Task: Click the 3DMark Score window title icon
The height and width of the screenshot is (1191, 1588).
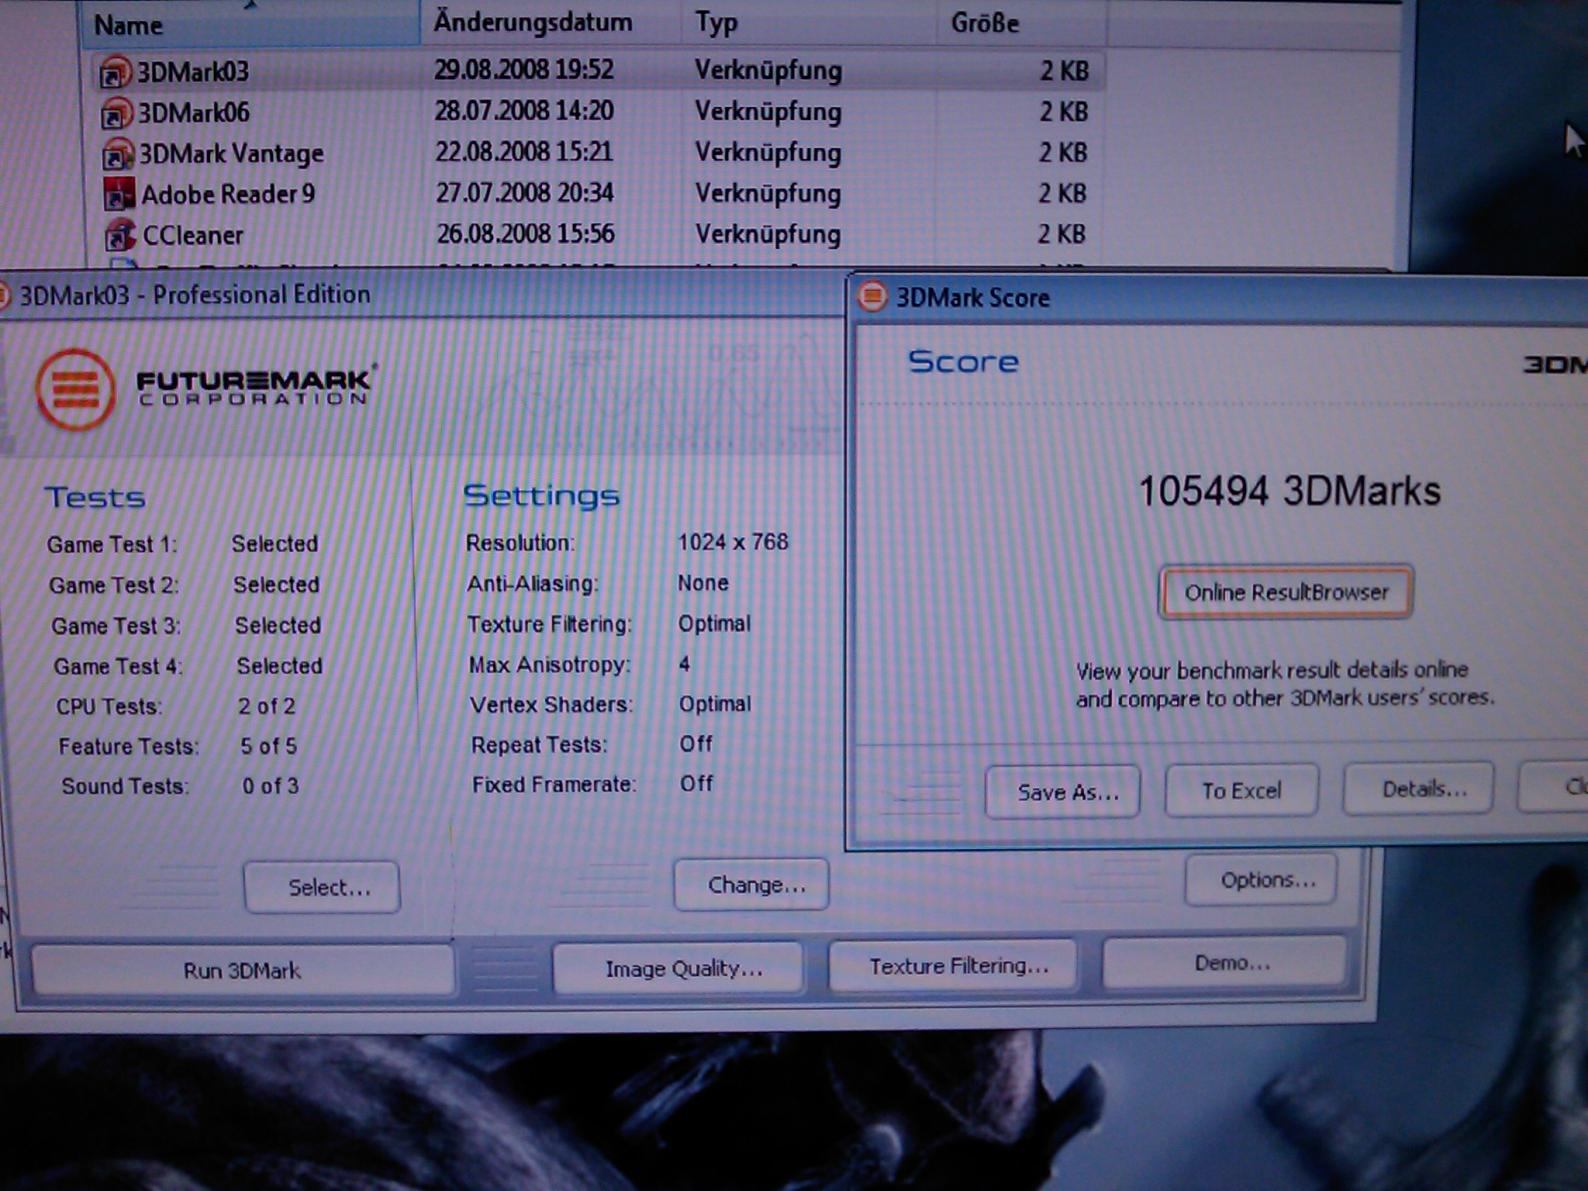Action: tap(872, 296)
